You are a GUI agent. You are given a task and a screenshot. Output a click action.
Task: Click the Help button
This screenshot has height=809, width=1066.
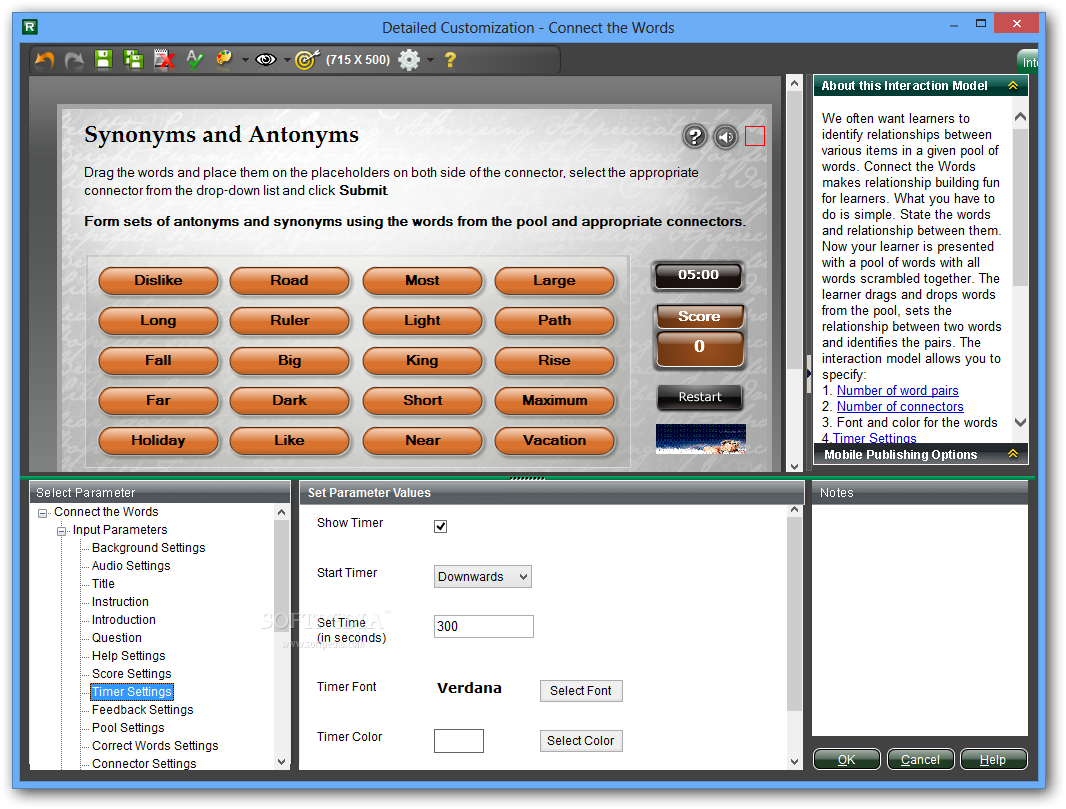tap(993, 759)
